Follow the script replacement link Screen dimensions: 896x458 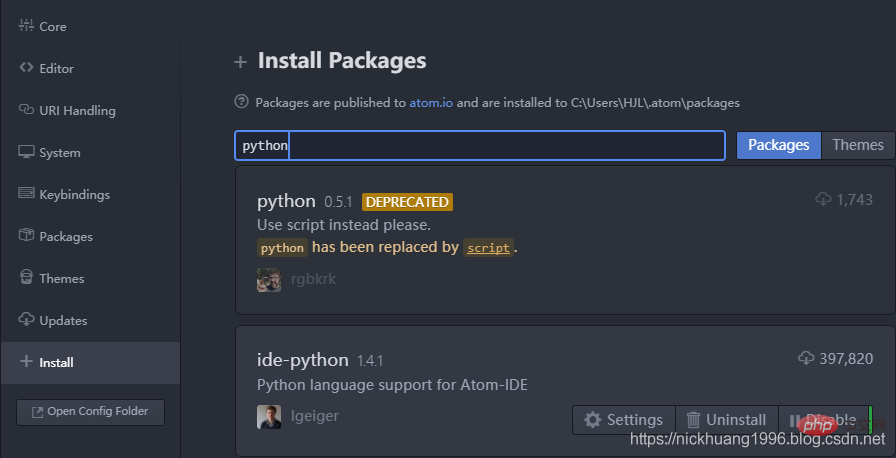coord(488,248)
